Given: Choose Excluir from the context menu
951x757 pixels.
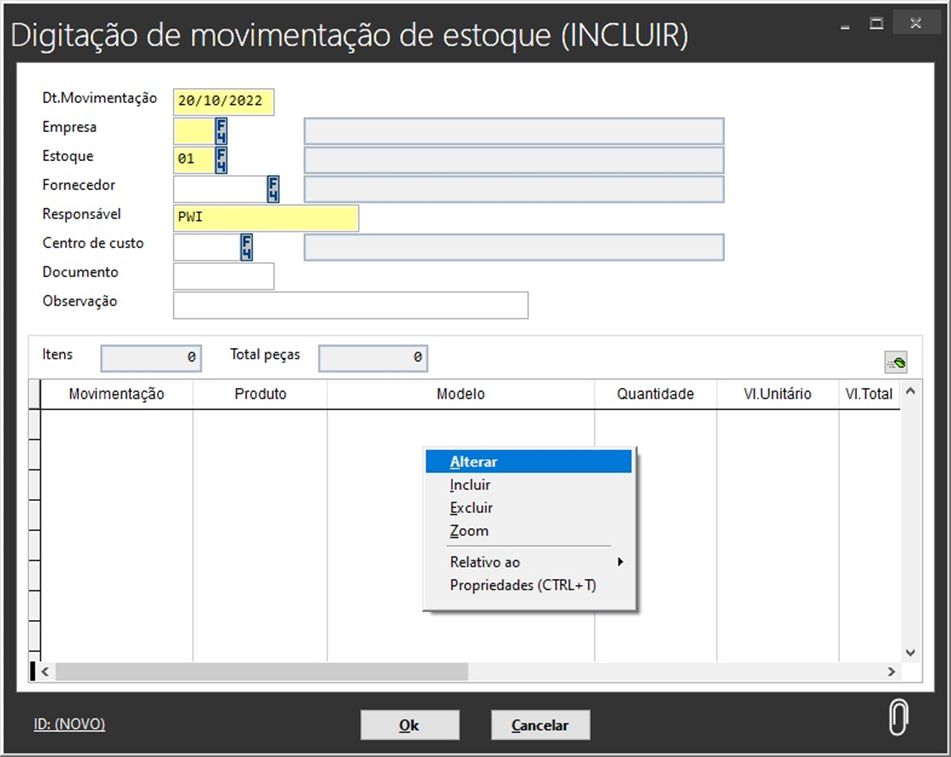Looking at the screenshot, I should pos(528,508).
